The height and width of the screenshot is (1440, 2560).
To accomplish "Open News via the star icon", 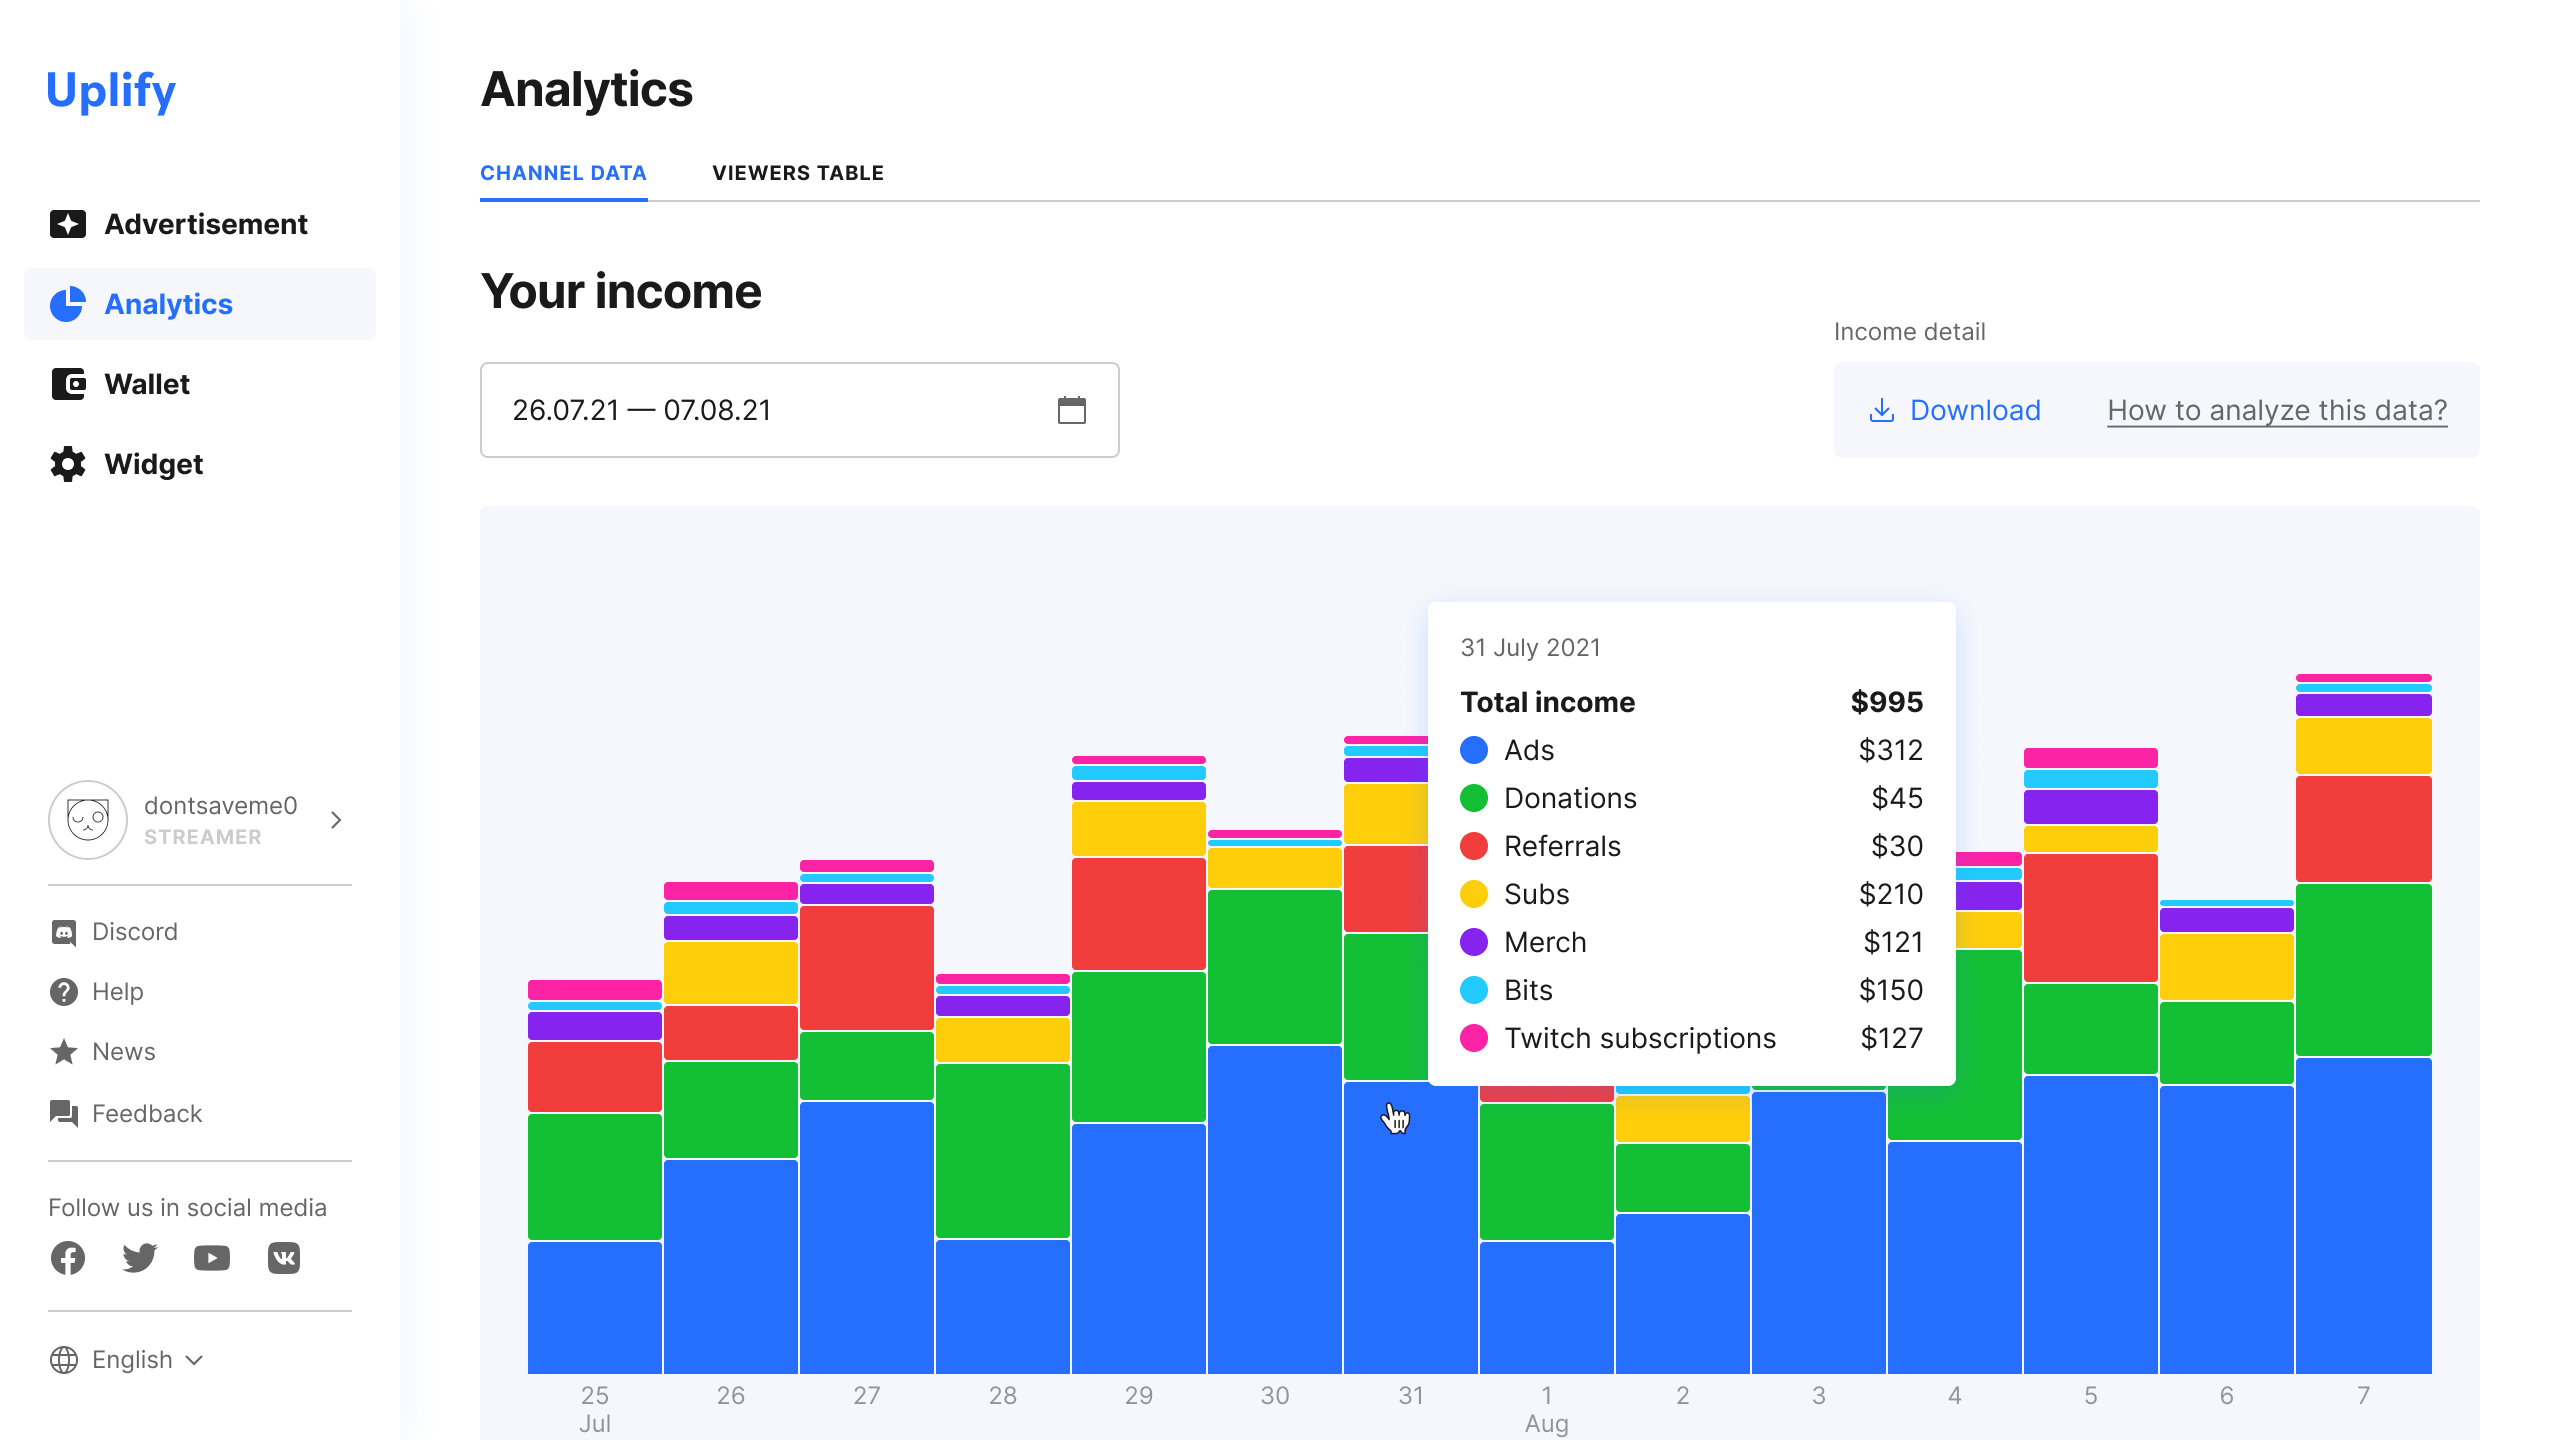I will (63, 1051).
